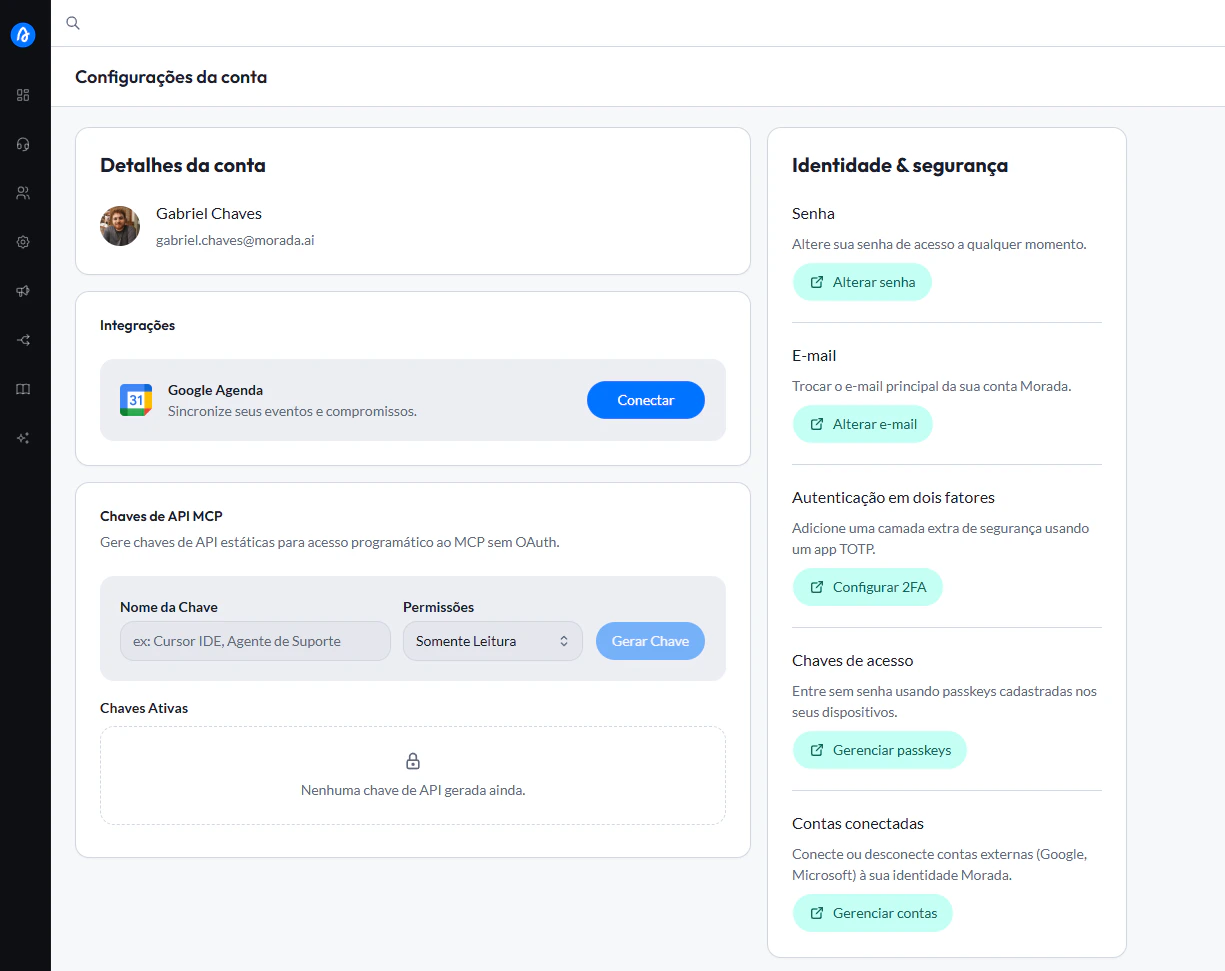Open the users icon in sidebar
Screen dimensions: 1225x971
click(x=23, y=193)
